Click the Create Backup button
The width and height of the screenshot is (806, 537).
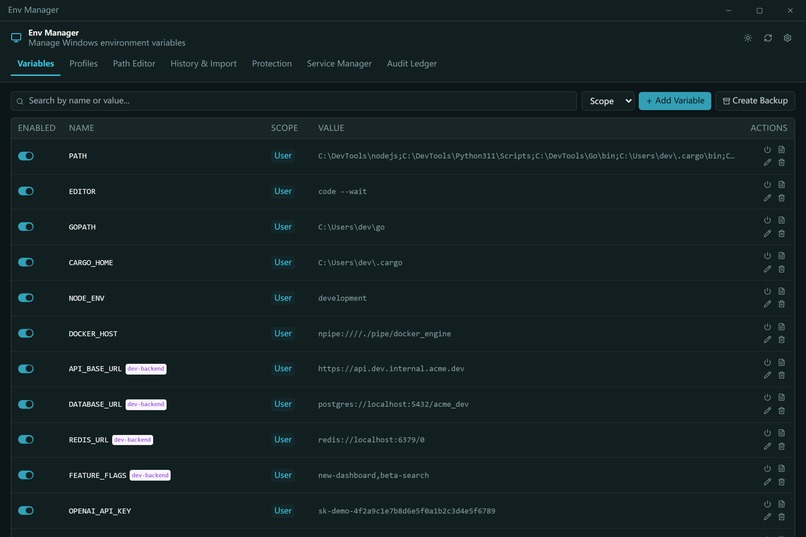click(x=755, y=101)
